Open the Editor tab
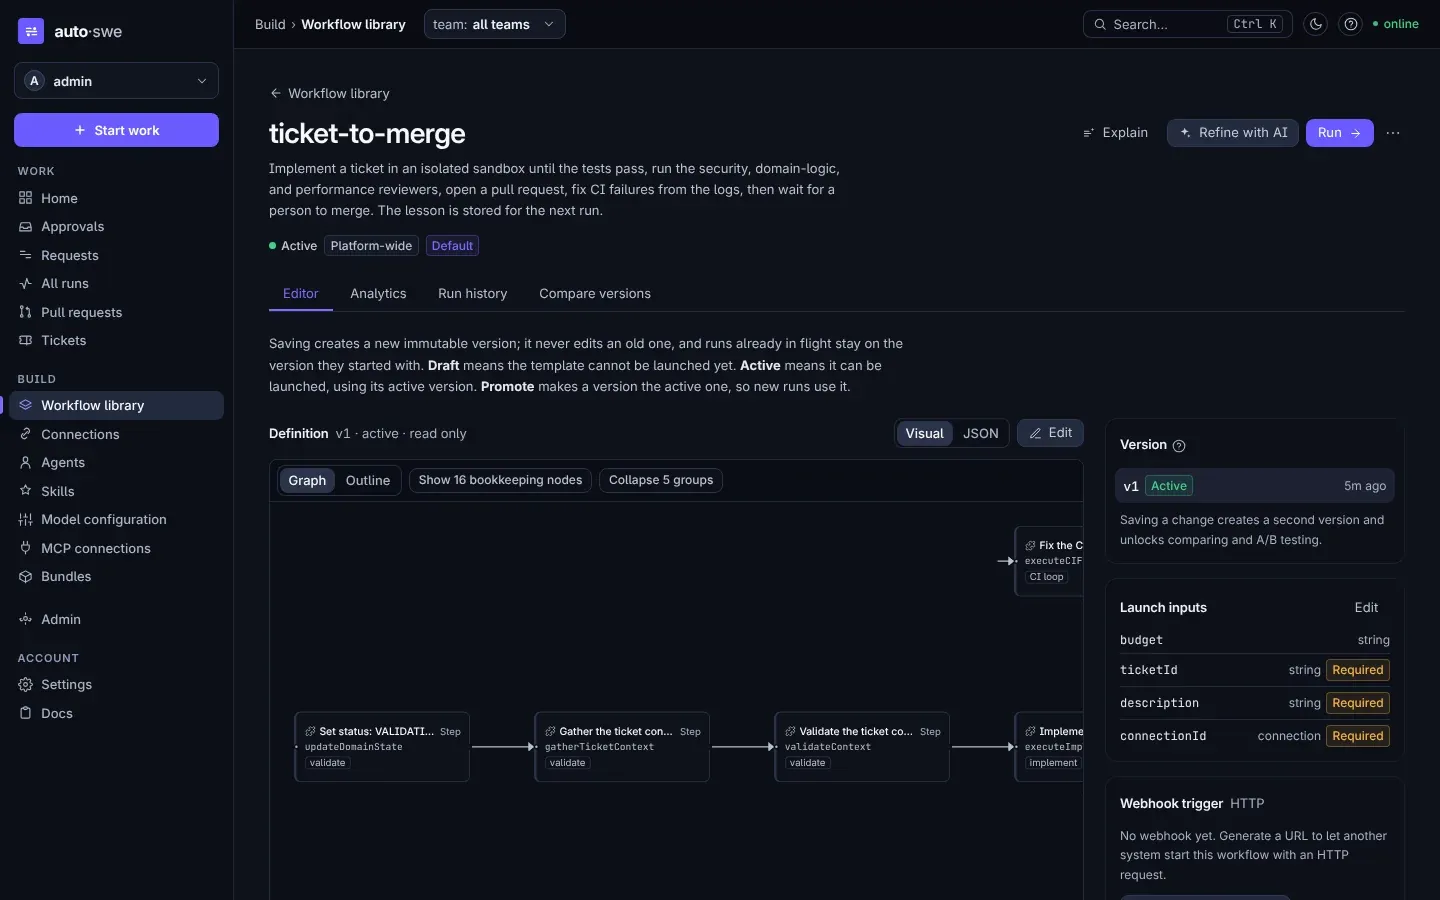This screenshot has height=900, width=1440. pos(300,294)
